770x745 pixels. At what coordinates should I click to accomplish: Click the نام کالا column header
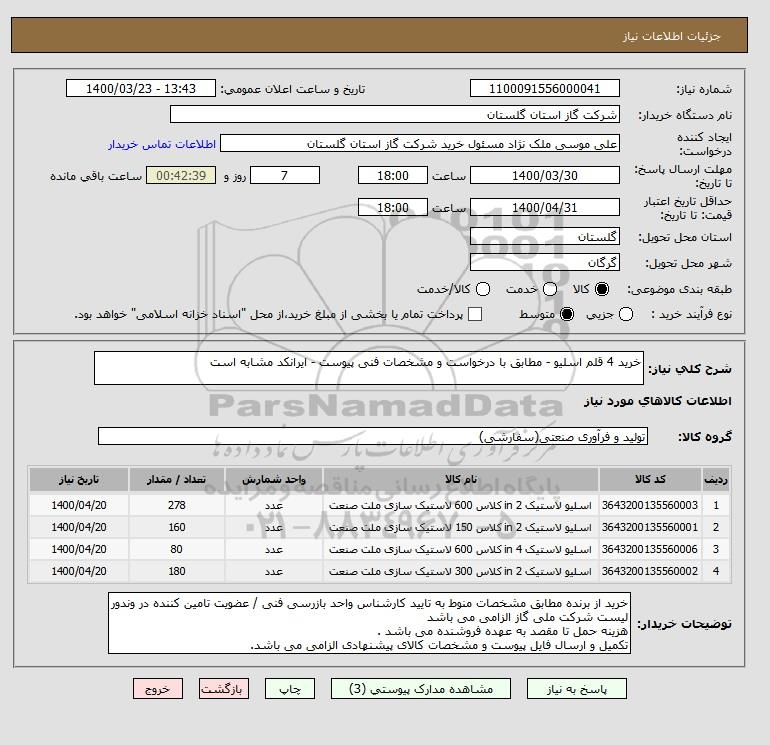[461, 479]
